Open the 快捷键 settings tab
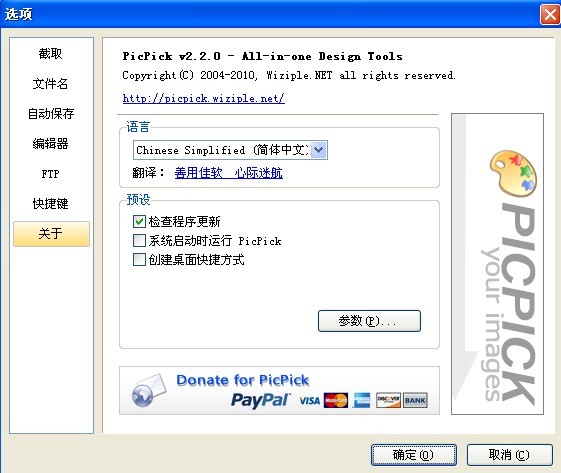The width and height of the screenshot is (561, 473). pyautogui.click(x=50, y=204)
